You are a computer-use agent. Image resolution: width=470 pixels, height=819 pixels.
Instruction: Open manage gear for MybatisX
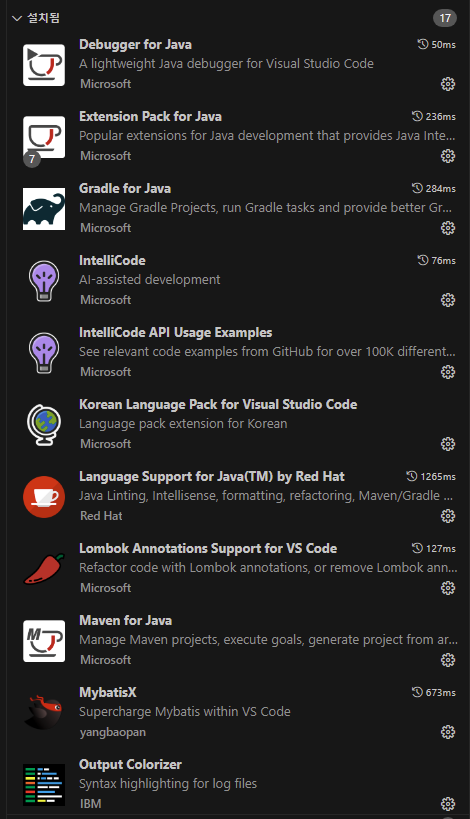point(448,732)
